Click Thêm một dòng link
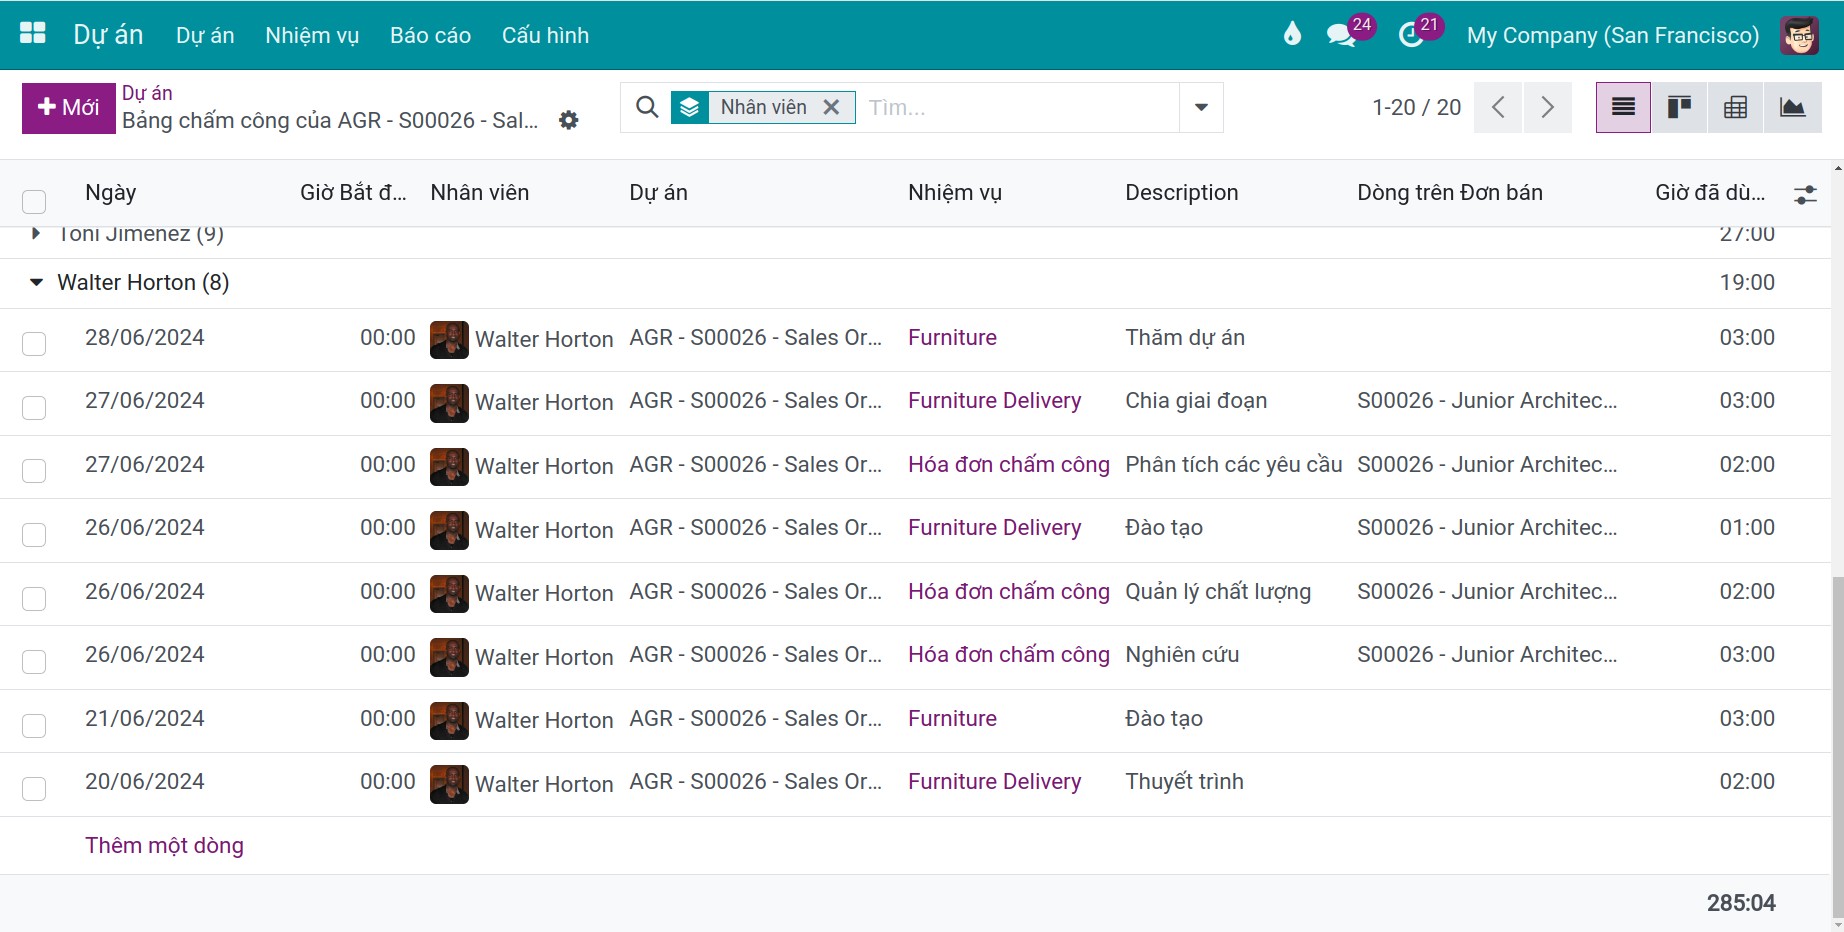 (164, 845)
